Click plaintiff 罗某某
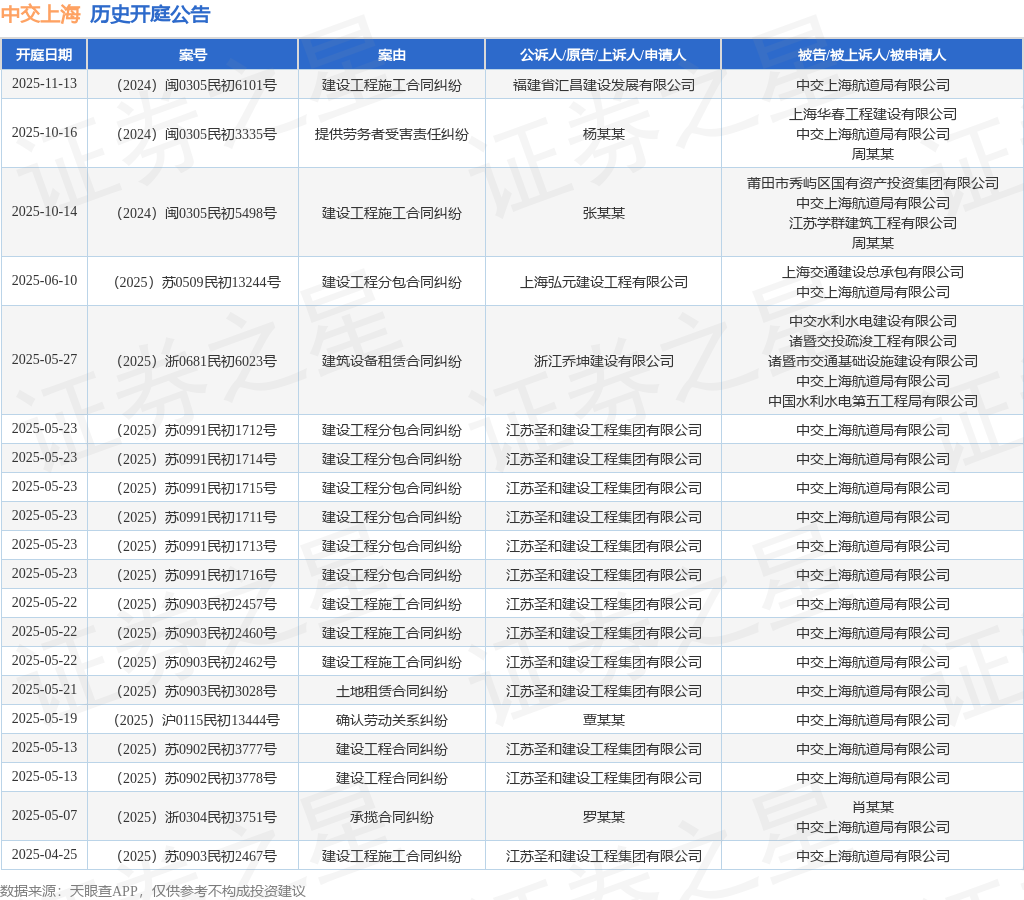Image resolution: width=1024 pixels, height=900 pixels. [603, 817]
